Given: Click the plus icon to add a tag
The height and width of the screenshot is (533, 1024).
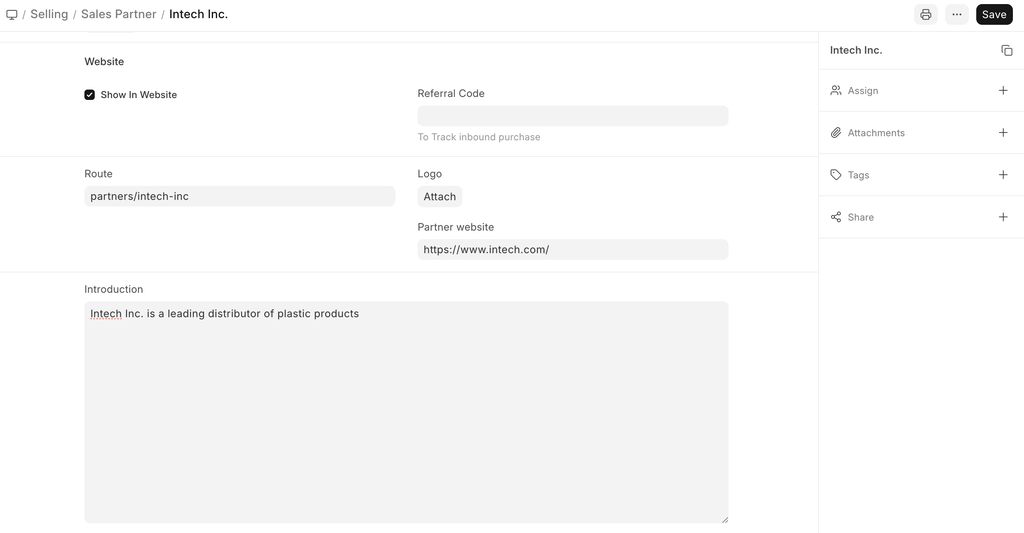Looking at the screenshot, I should point(1003,175).
